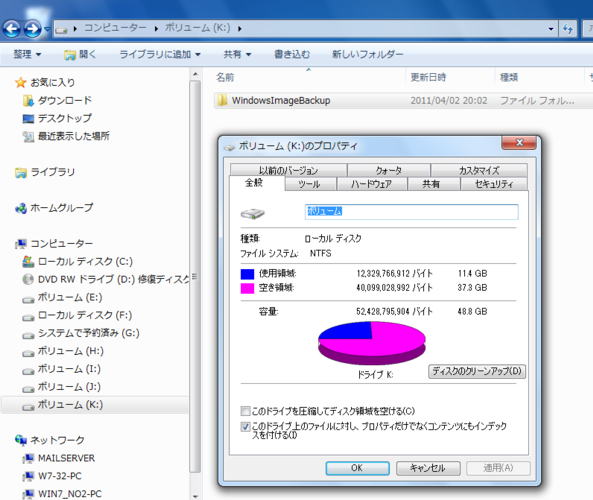Click the OK button
Image resolution: width=593 pixels, height=500 pixels.
coord(357,468)
